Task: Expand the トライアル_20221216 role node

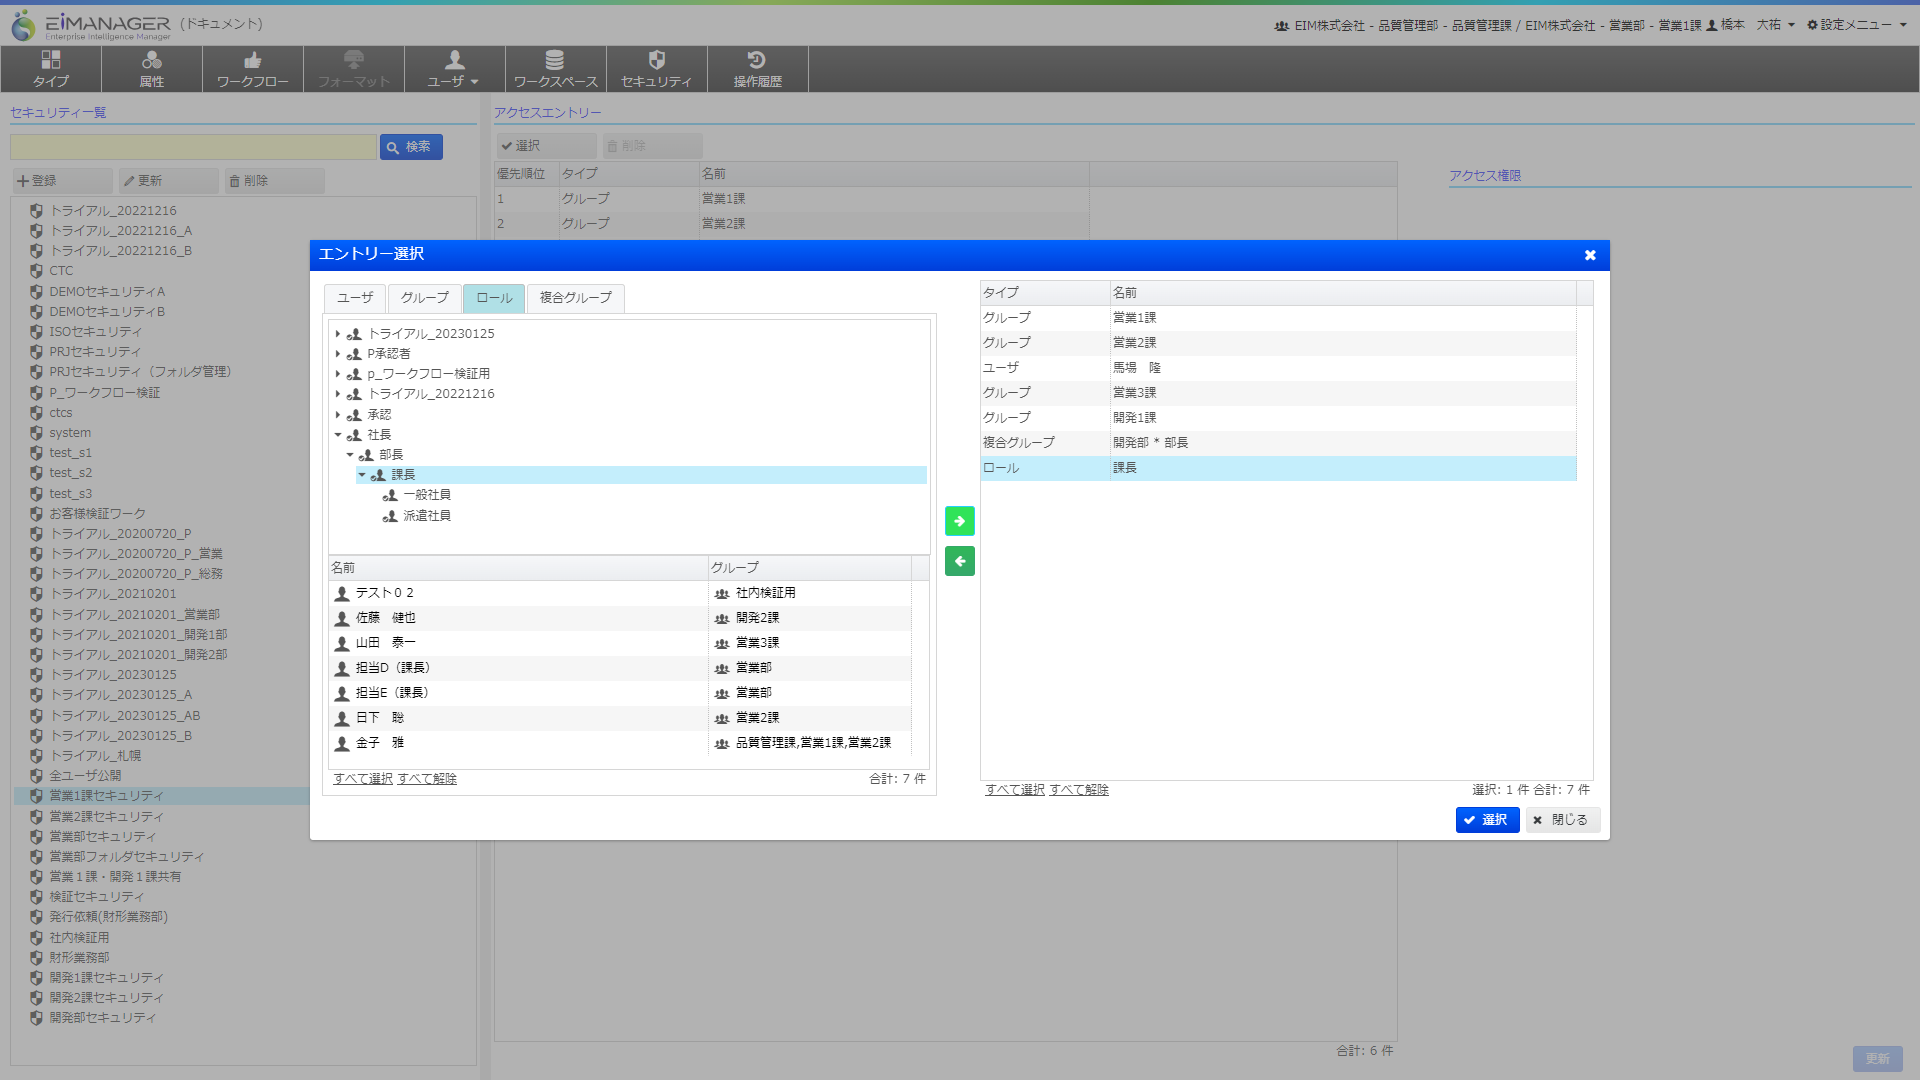Action: click(x=338, y=394)
